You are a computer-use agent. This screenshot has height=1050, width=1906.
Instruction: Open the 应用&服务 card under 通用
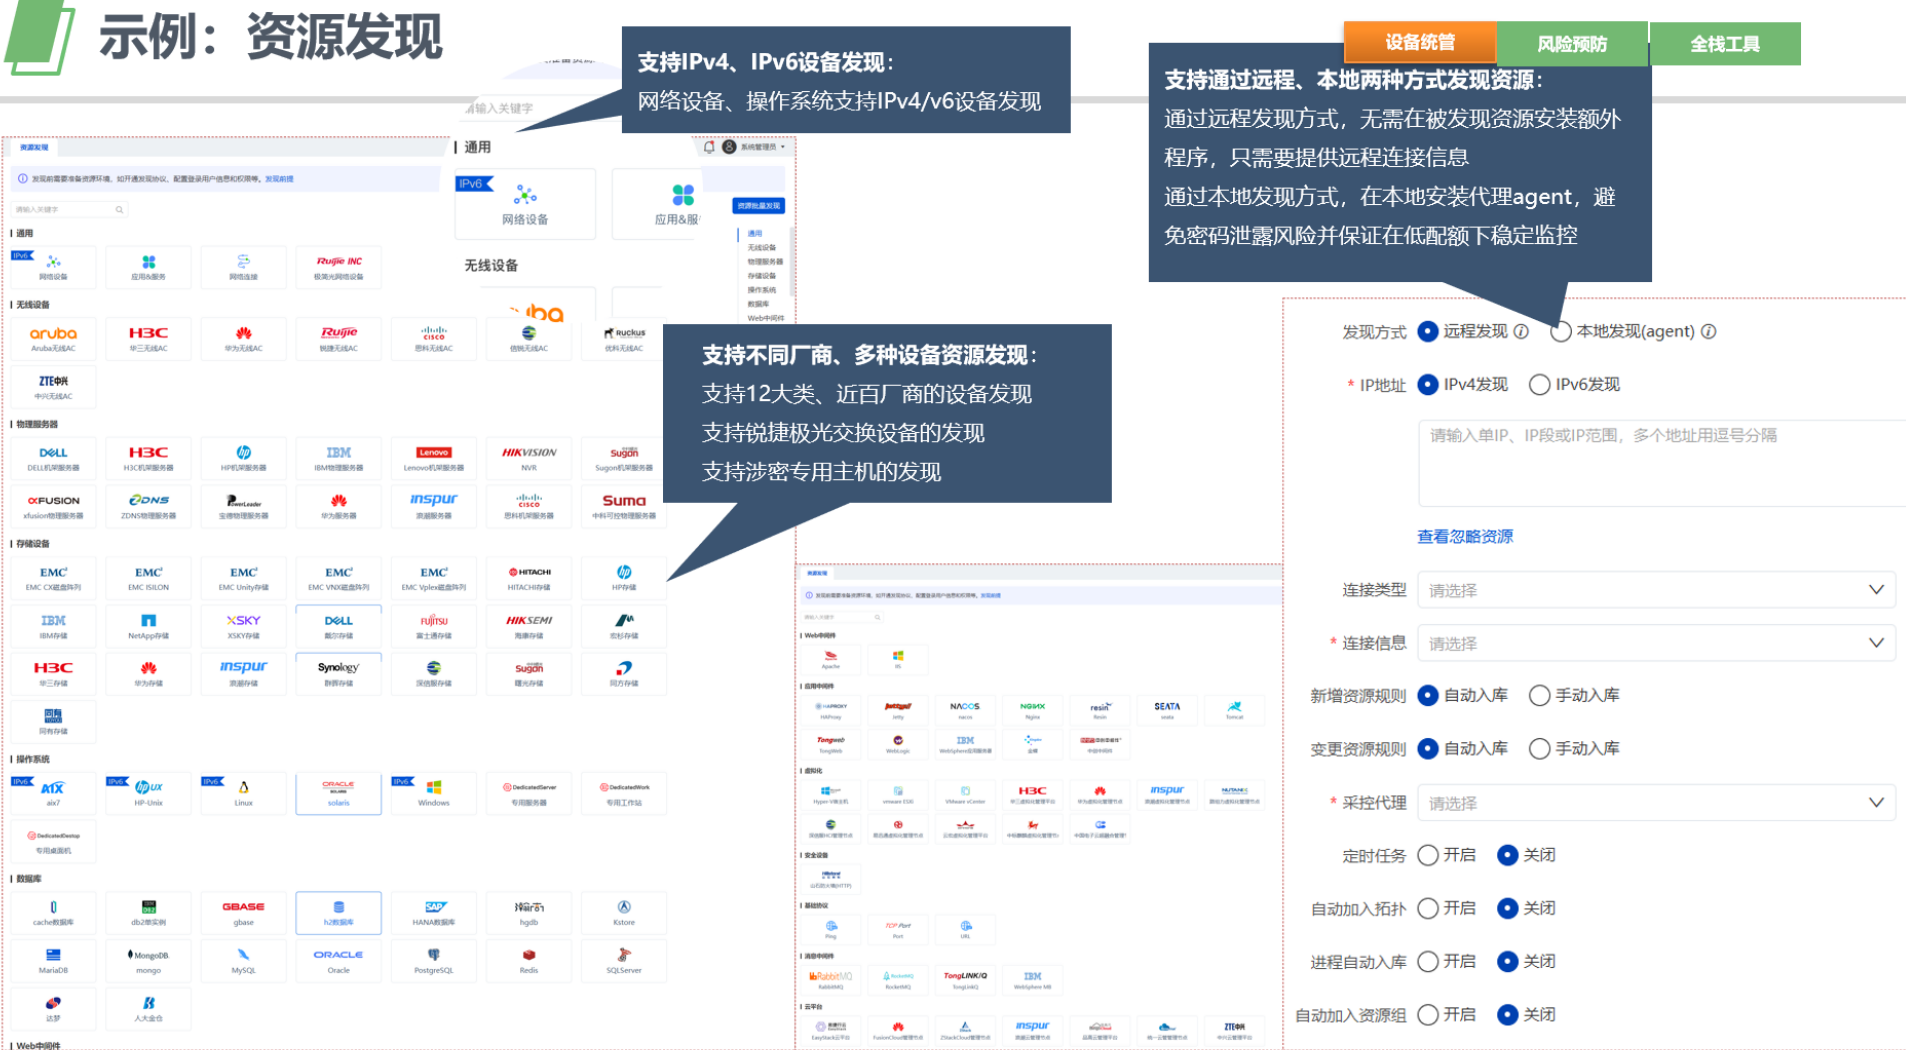[x=148, y=267]
